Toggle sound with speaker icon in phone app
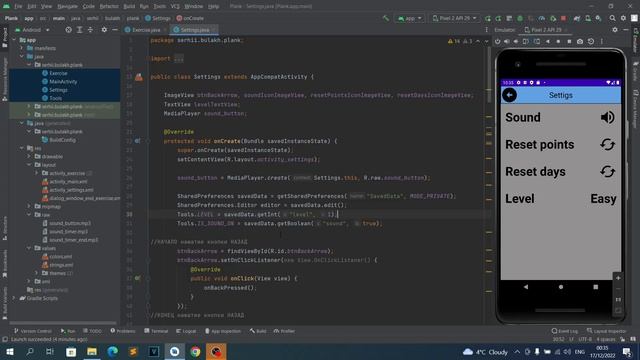The image size is (640, 360). 607,117
